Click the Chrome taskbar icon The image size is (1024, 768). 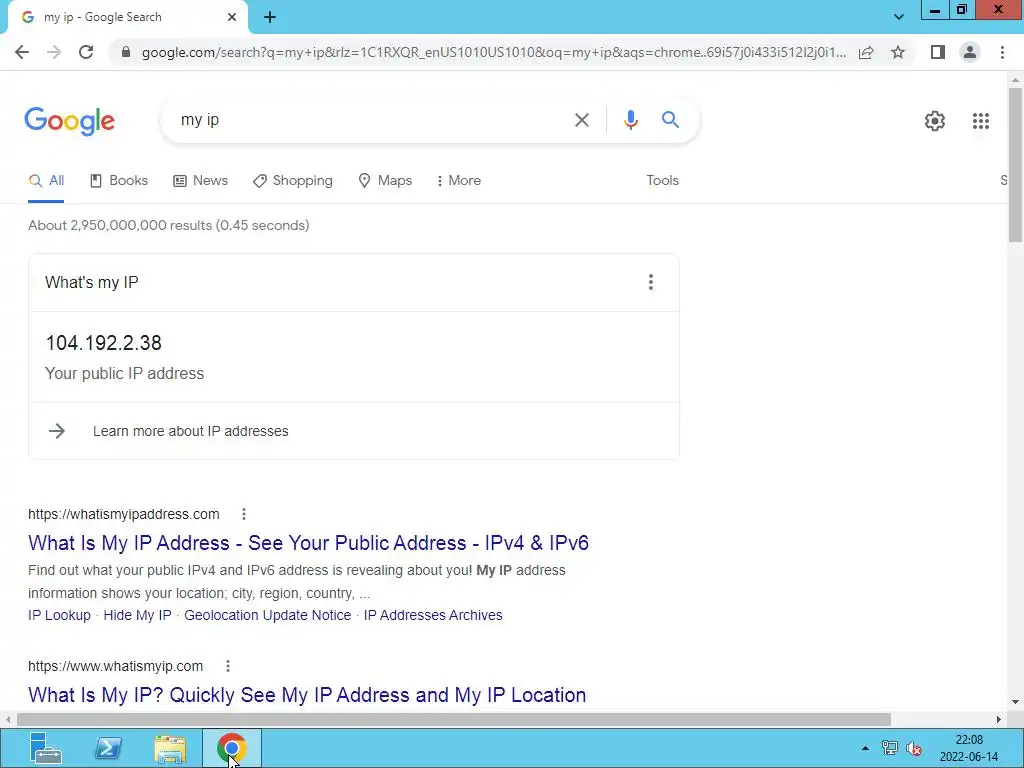(x=232, y=748)
